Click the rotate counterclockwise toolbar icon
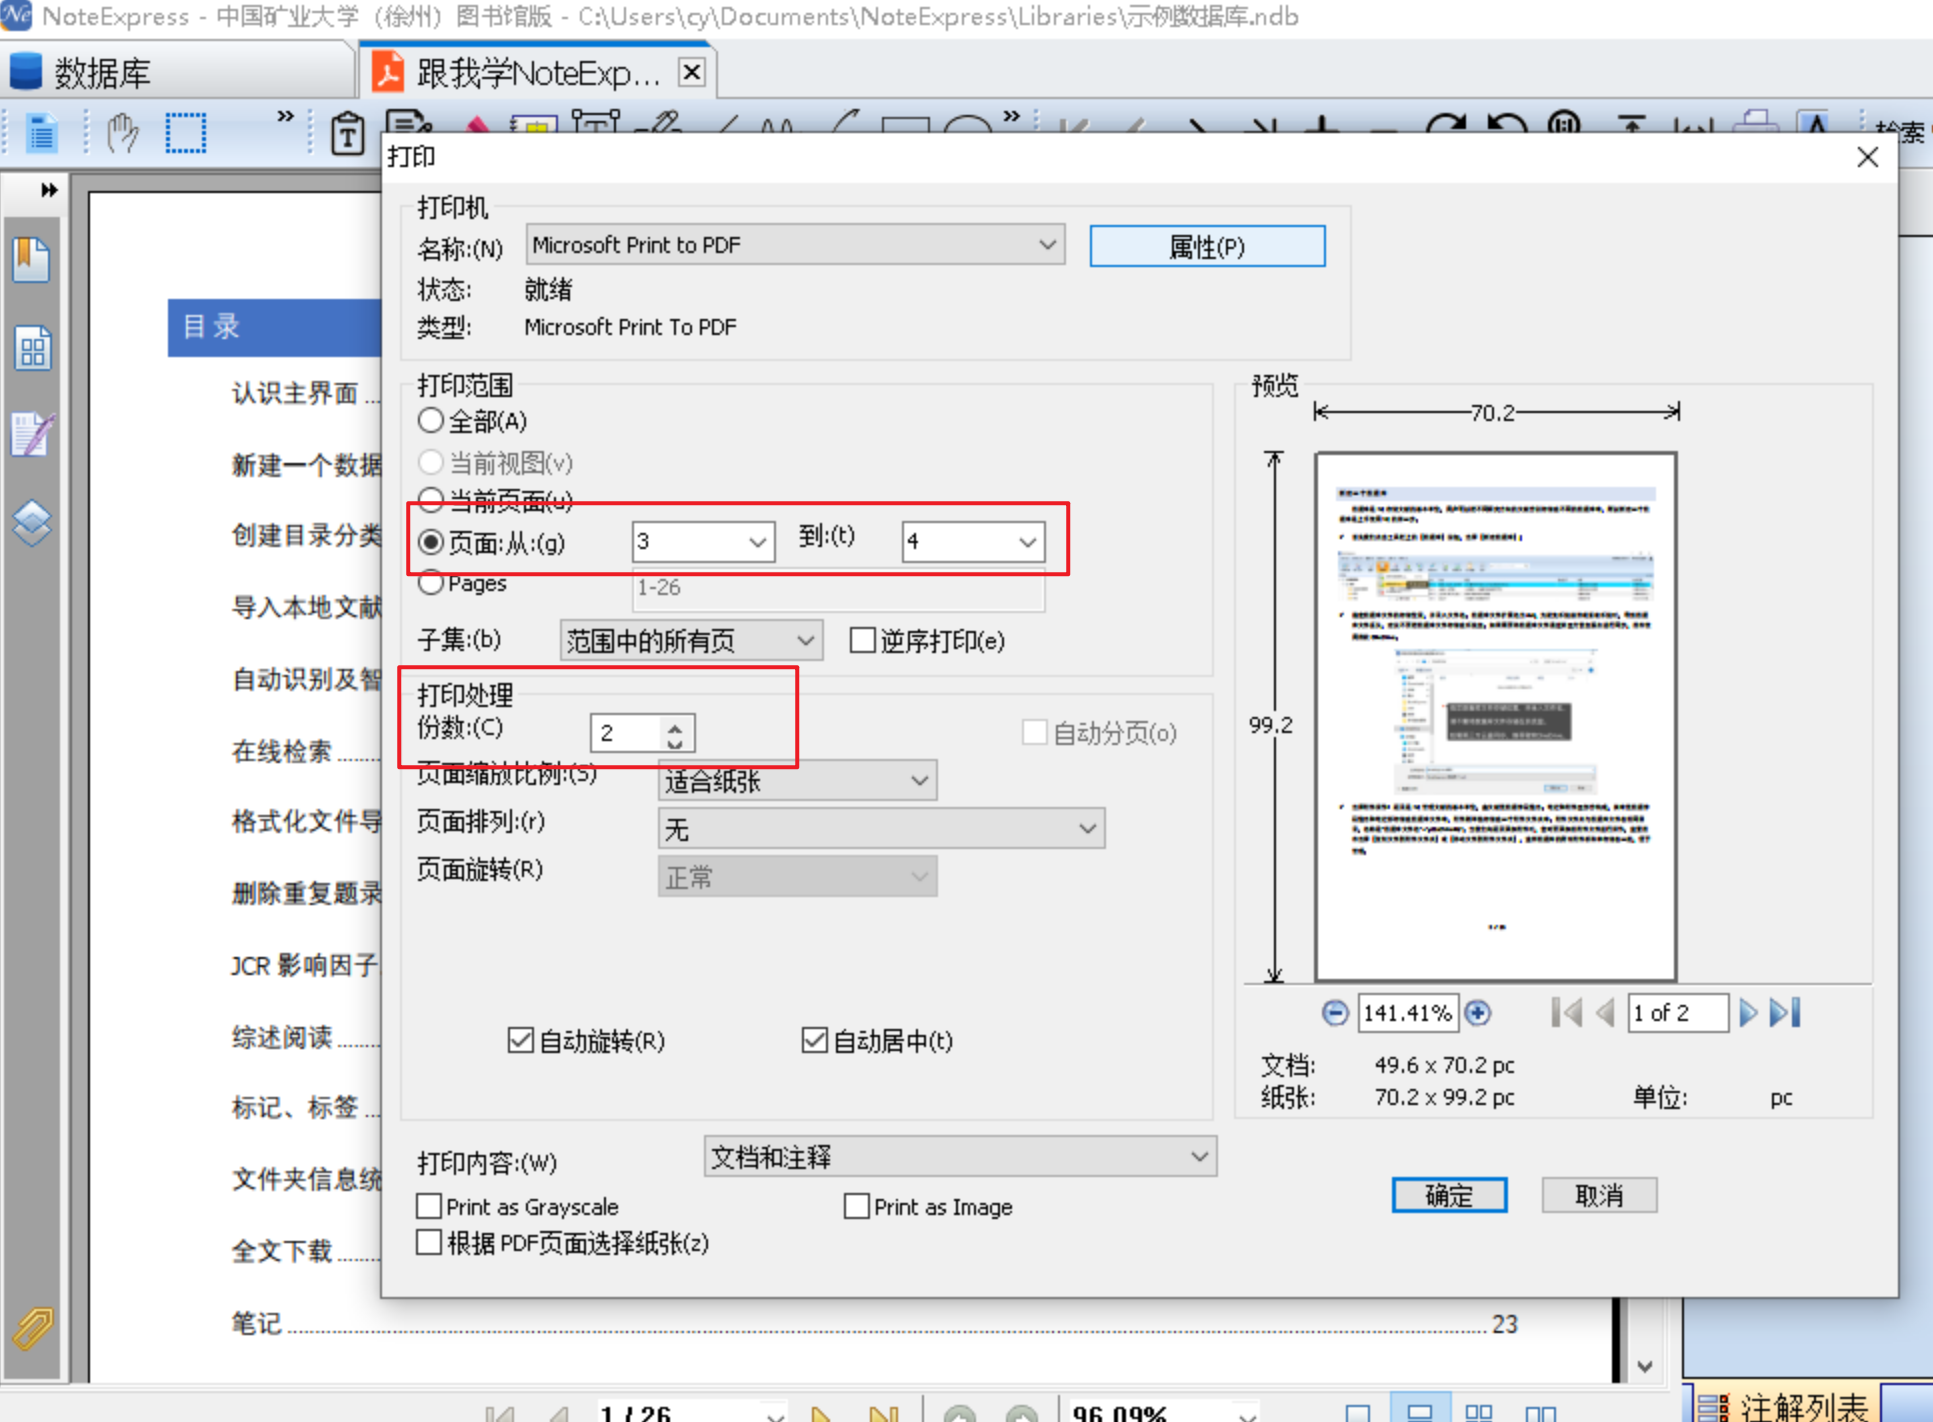The width and height of the screenshot is (1933, 1422). 1507,126
